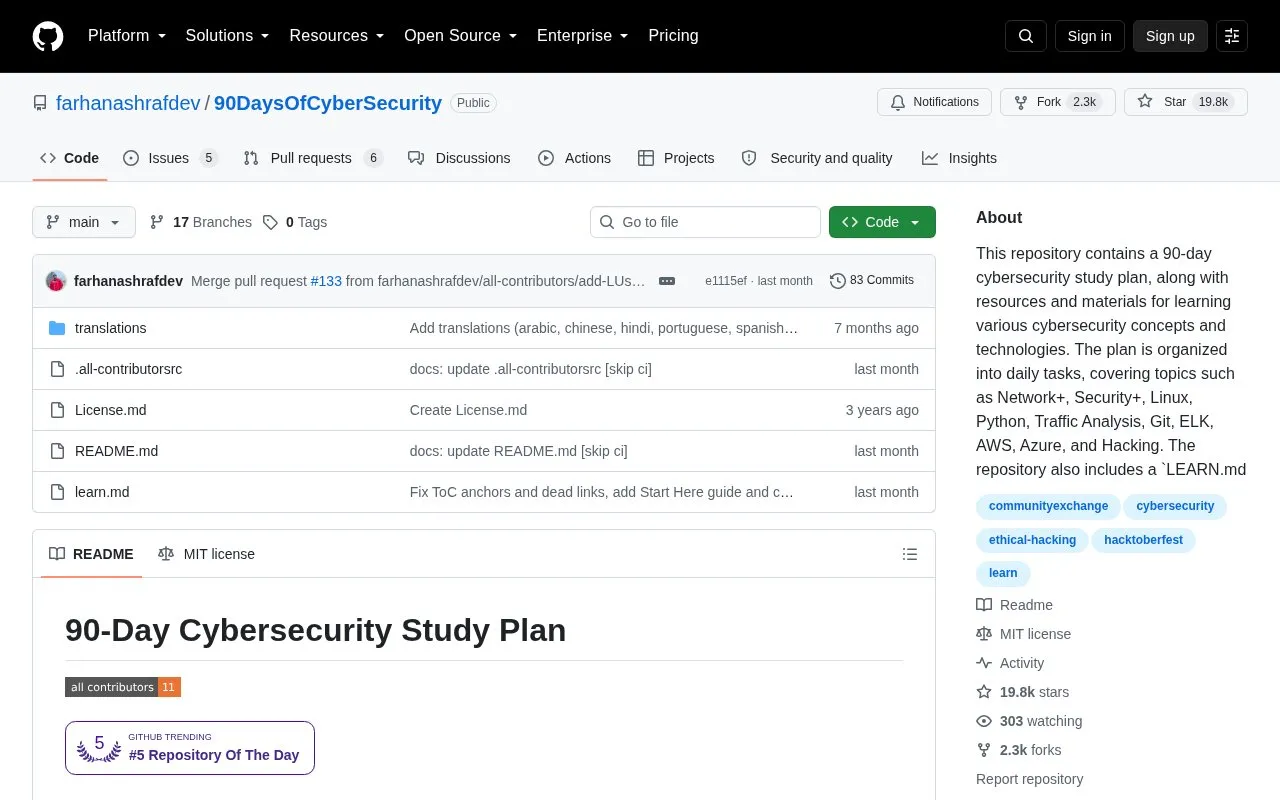Click the Go to file input
Screen dimensions: 1280x800
tap(705, 222)
